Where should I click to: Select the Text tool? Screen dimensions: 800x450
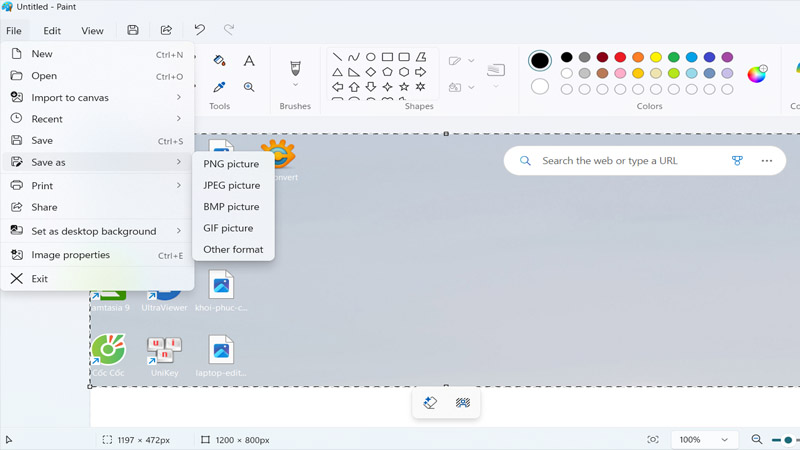pyautogui.click(x=249, y=61)
